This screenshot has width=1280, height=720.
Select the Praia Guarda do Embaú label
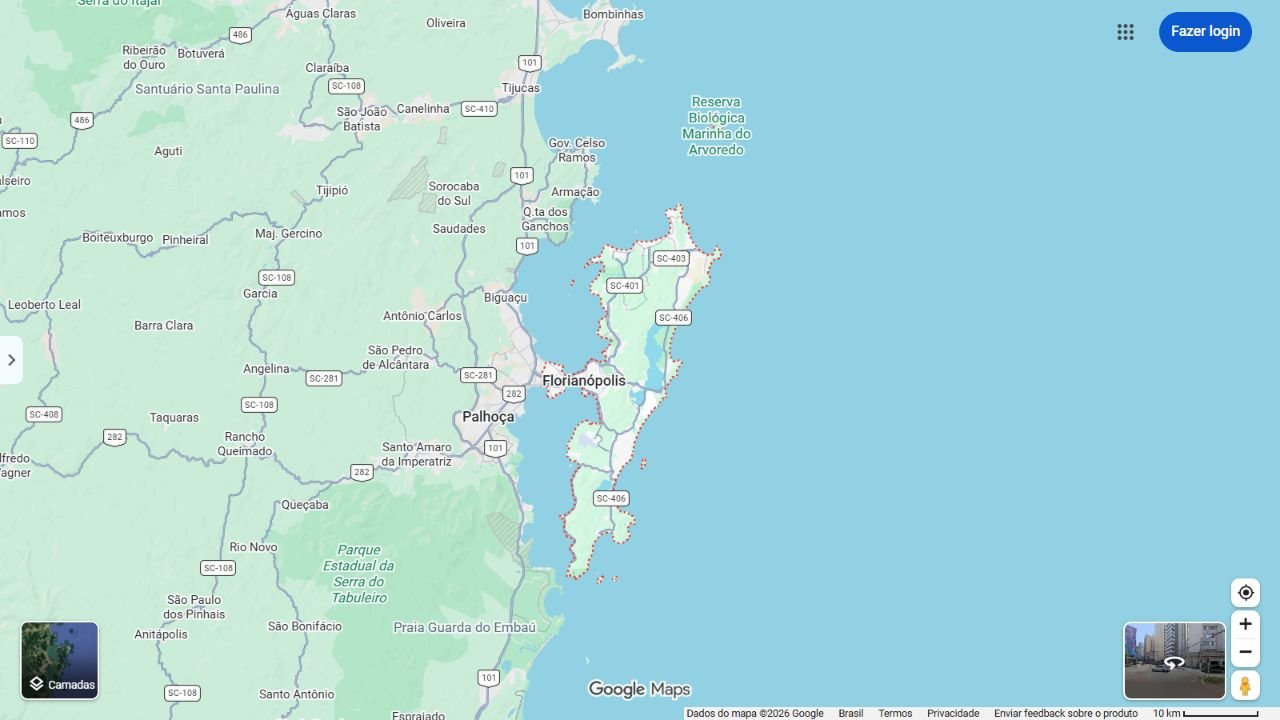coord(465,628)
